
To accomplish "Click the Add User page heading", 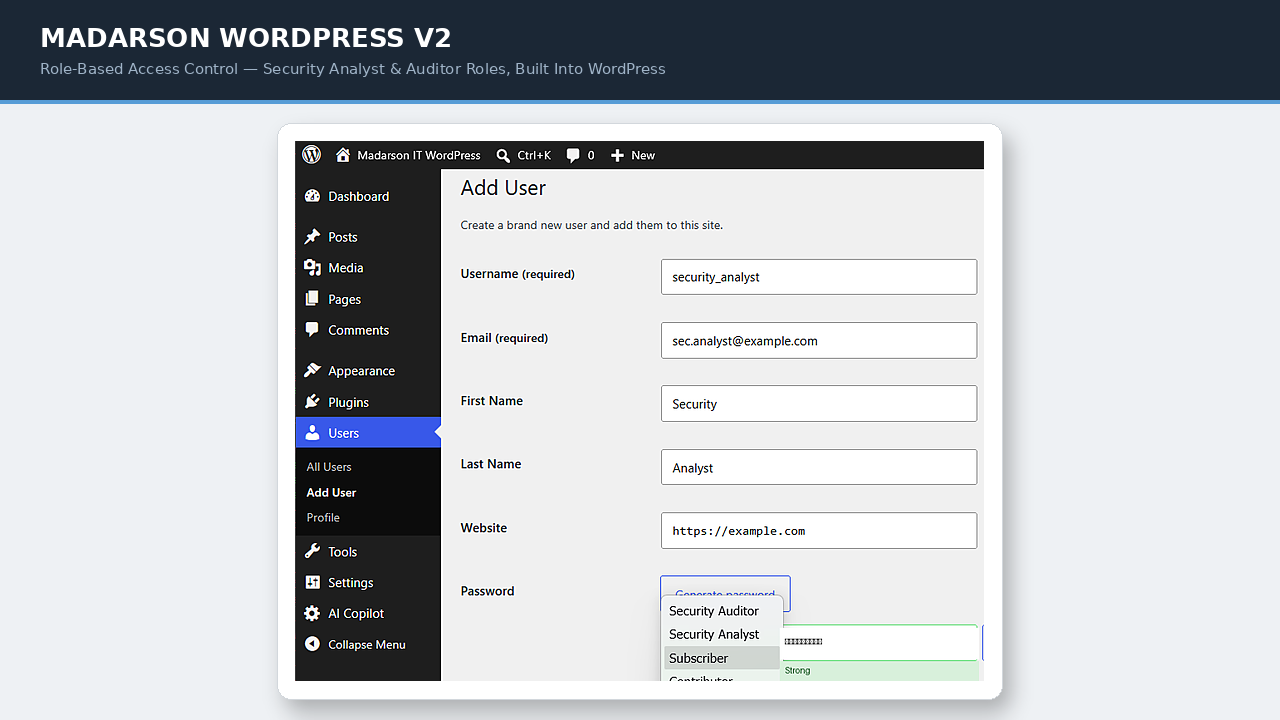I will (x=503, y=188).
